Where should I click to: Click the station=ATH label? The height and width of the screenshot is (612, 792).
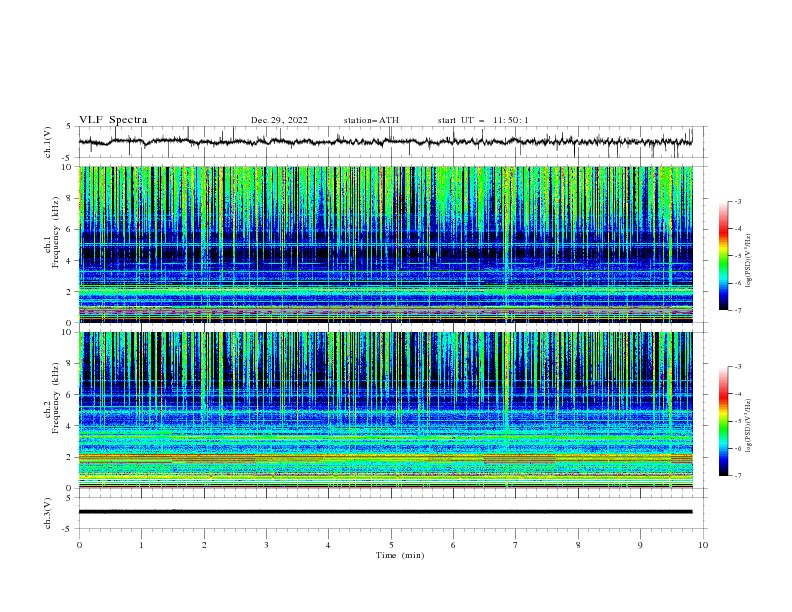click(371, 120)
